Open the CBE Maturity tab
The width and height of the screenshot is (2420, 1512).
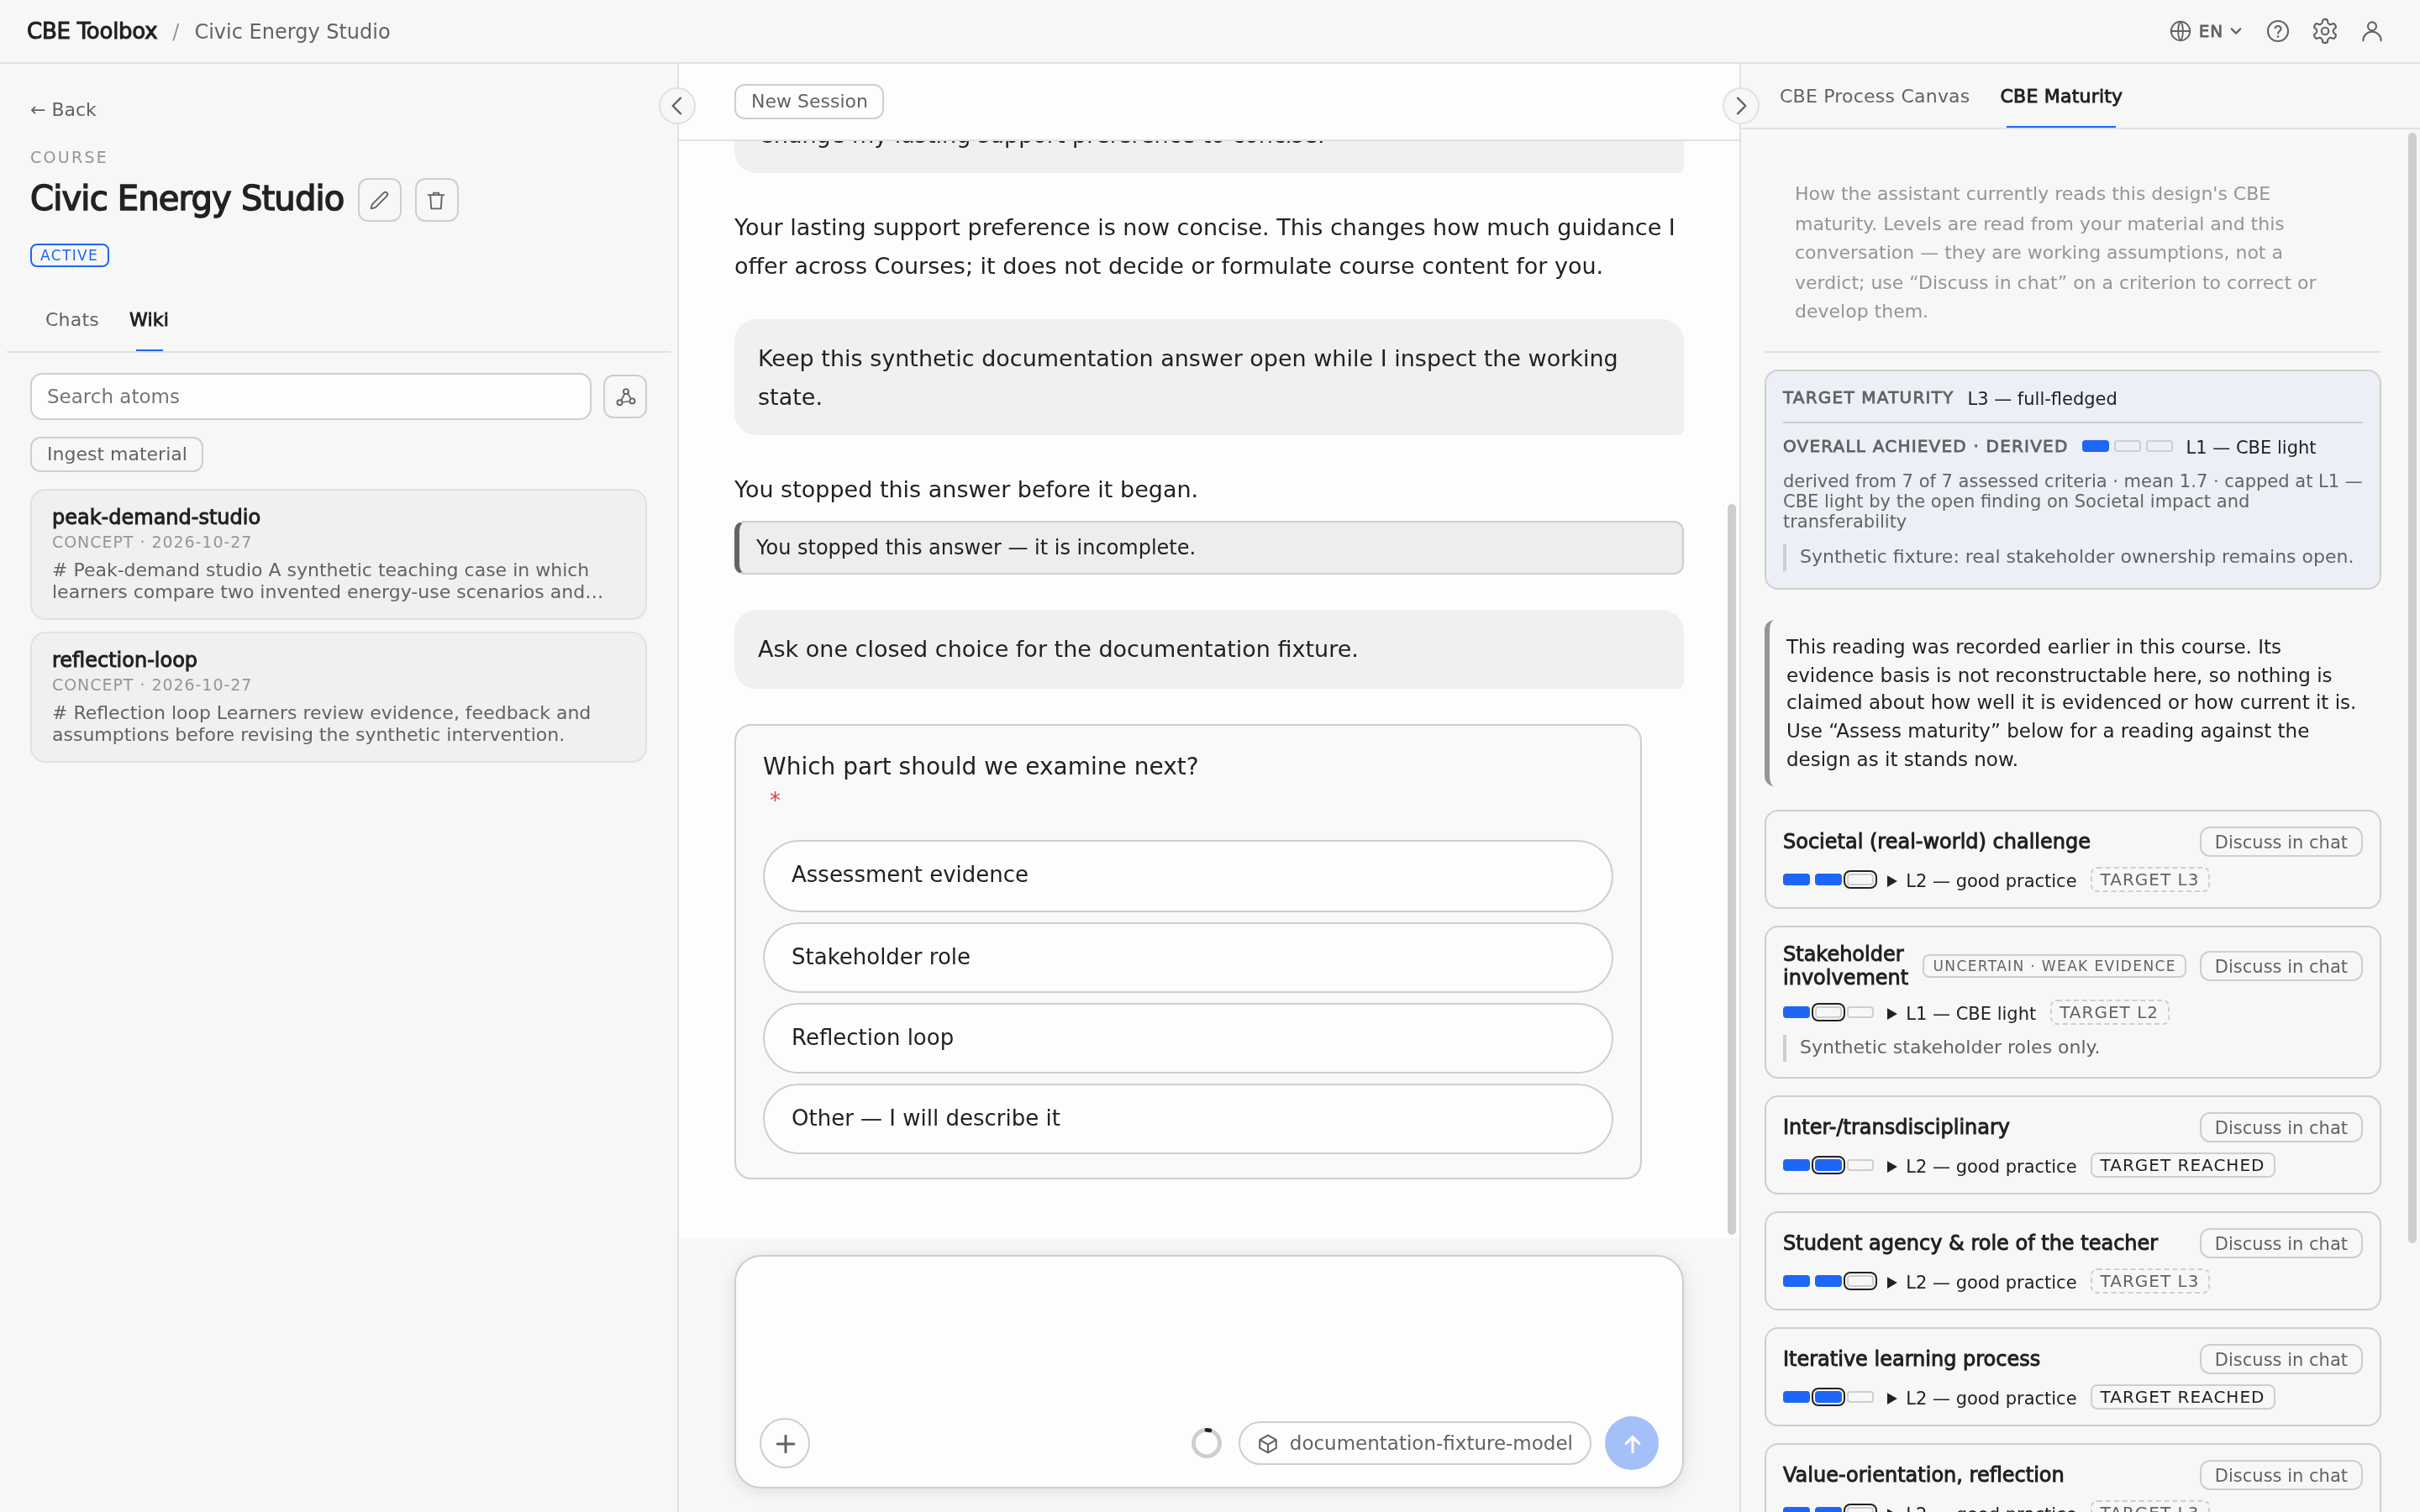point(2060,96)
